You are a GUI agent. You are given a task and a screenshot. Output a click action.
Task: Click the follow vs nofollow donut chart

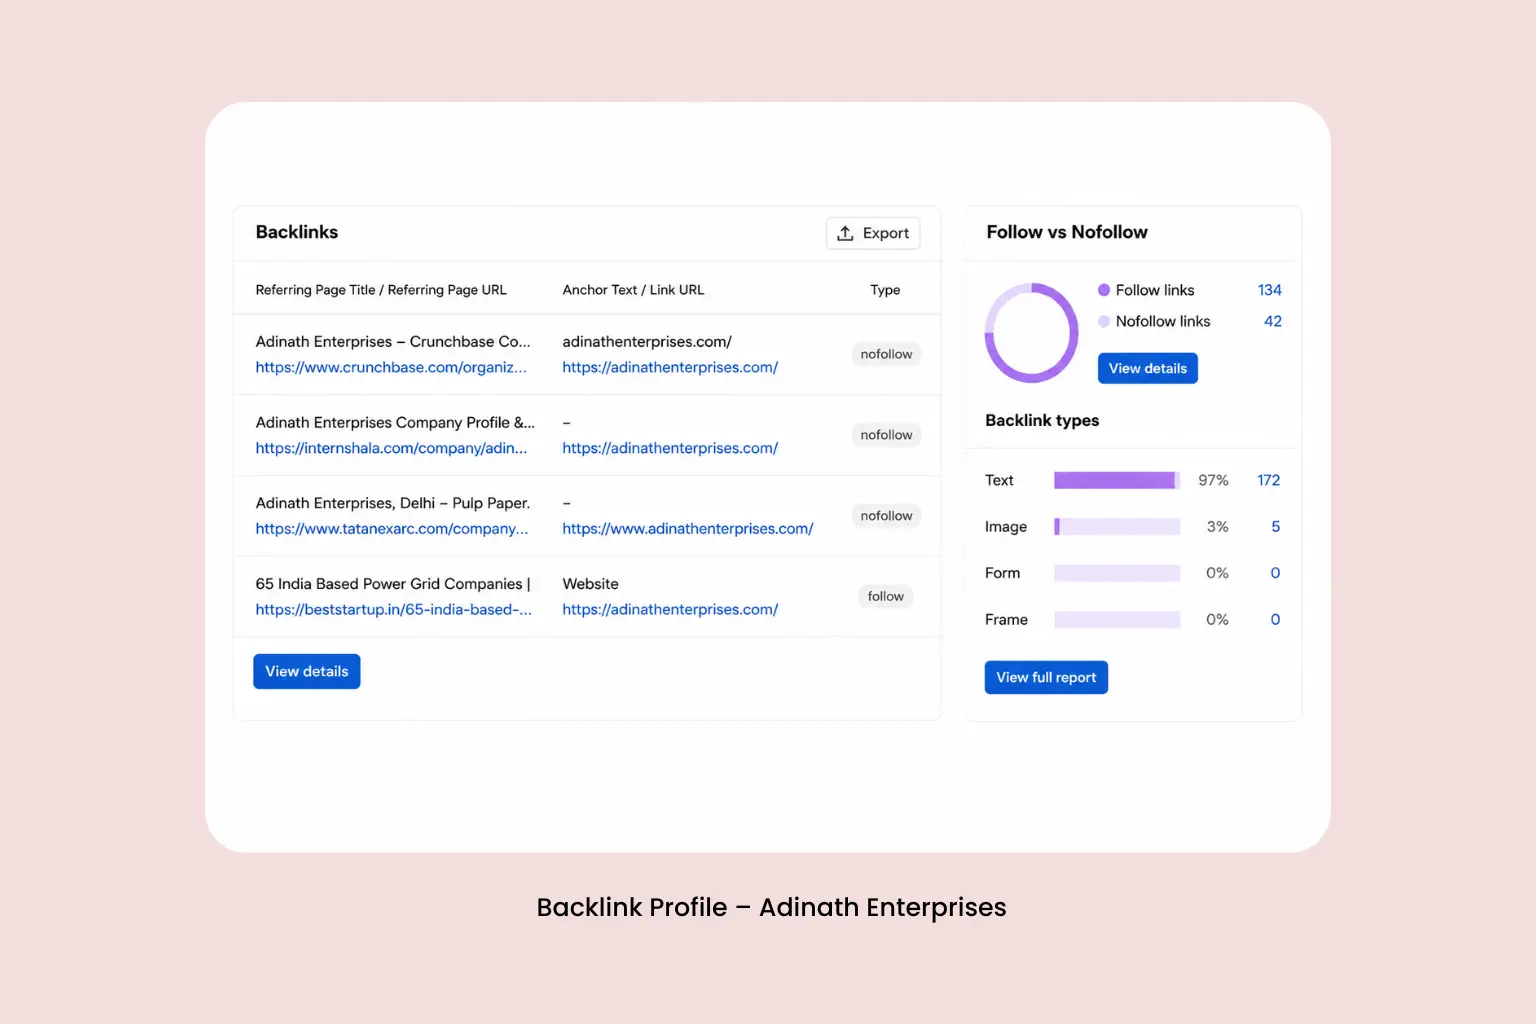pyautogui.click(x=1032, y=332)
